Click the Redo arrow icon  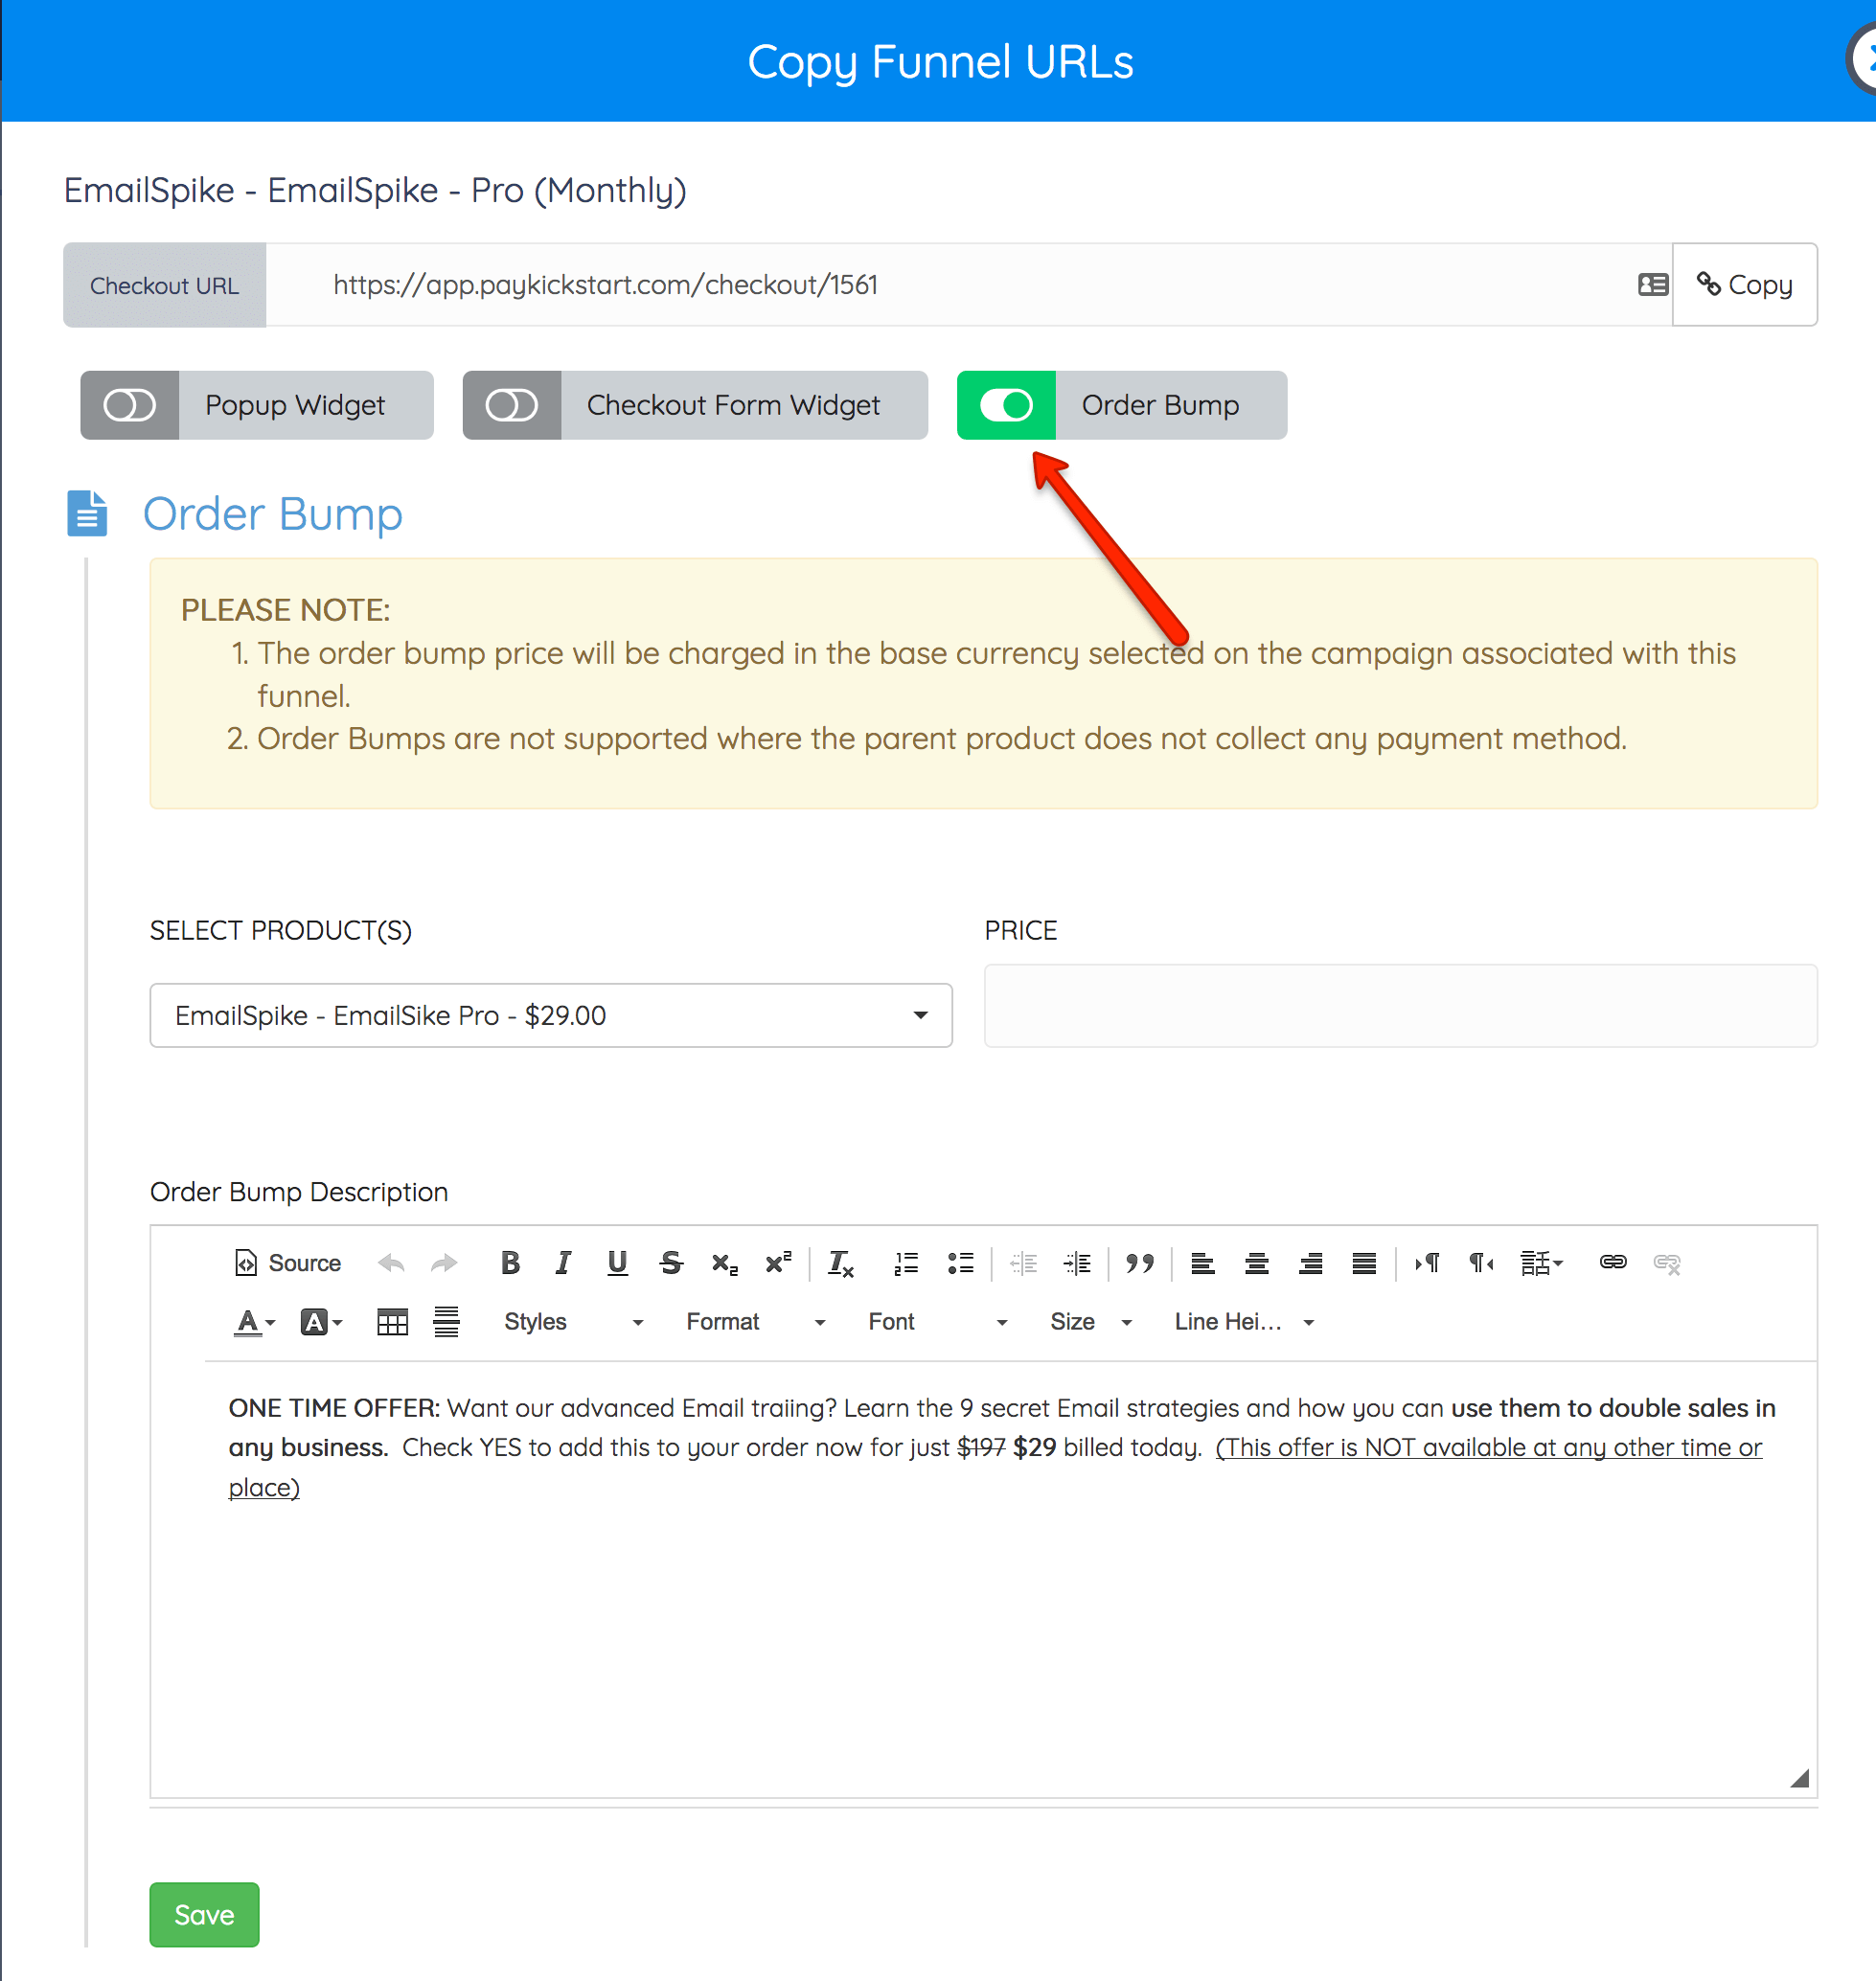pos(444,1263)
